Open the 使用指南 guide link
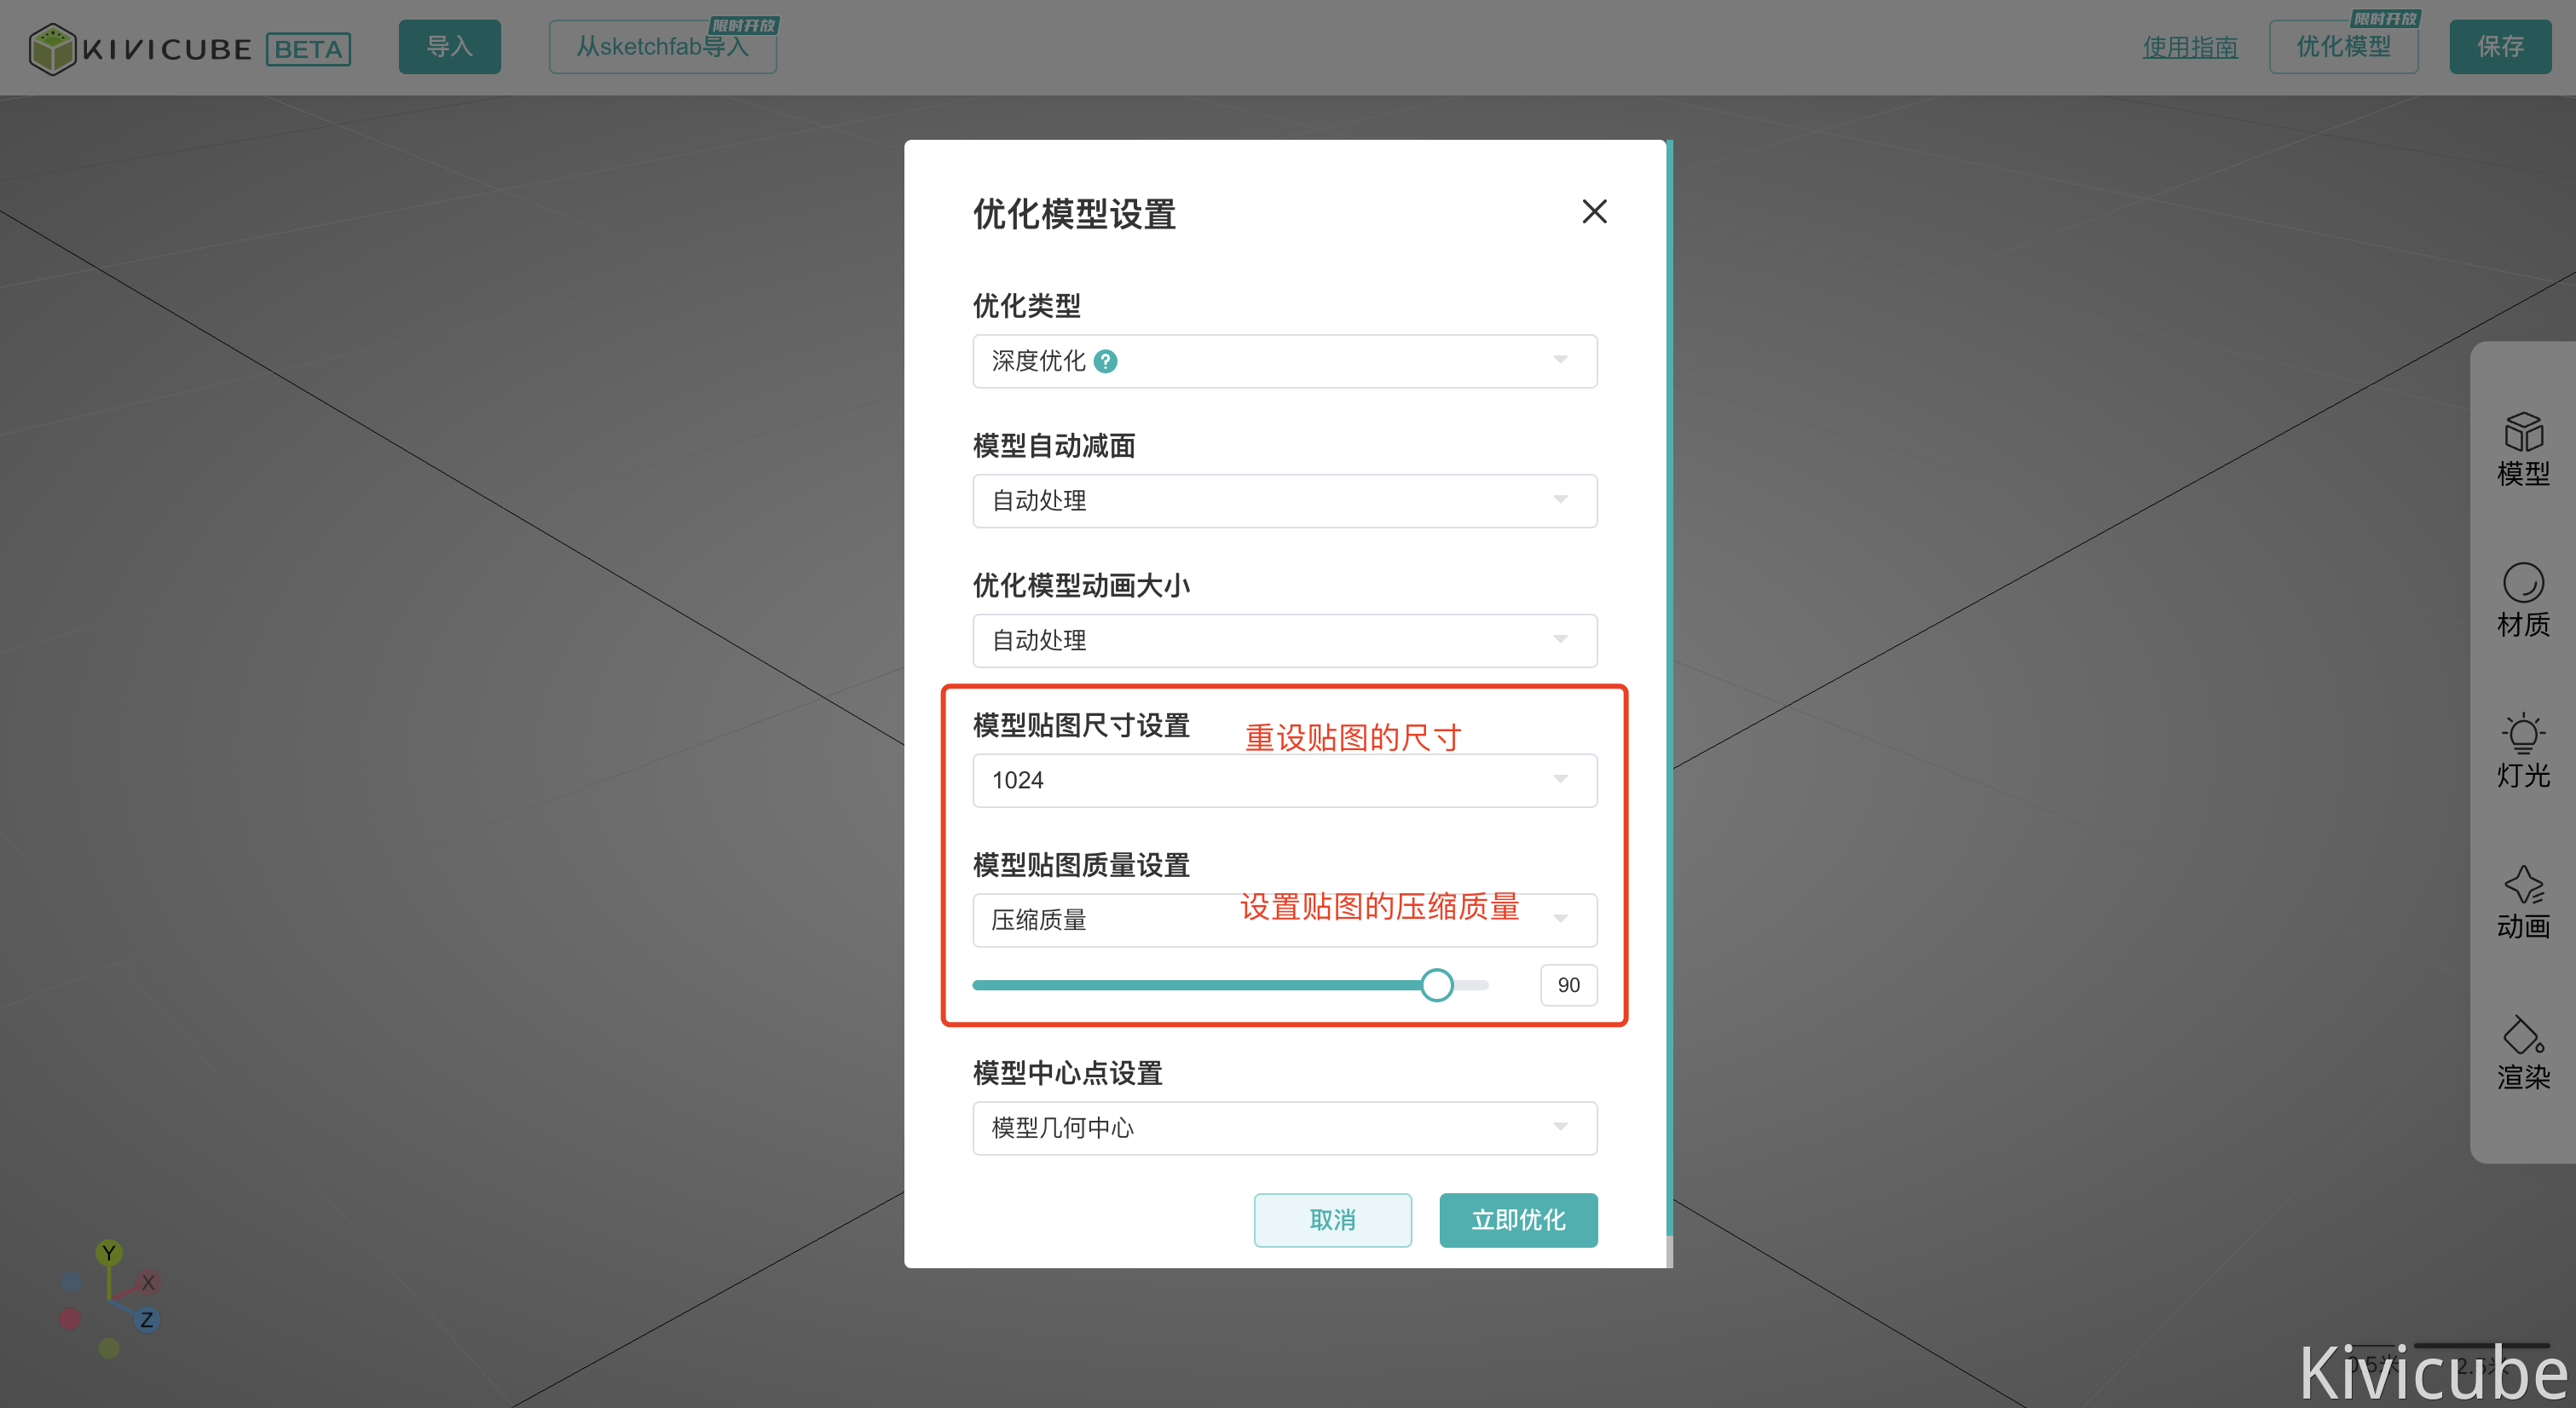Viewport: 2576px width, 1408px height. [x=2189, y=47]
